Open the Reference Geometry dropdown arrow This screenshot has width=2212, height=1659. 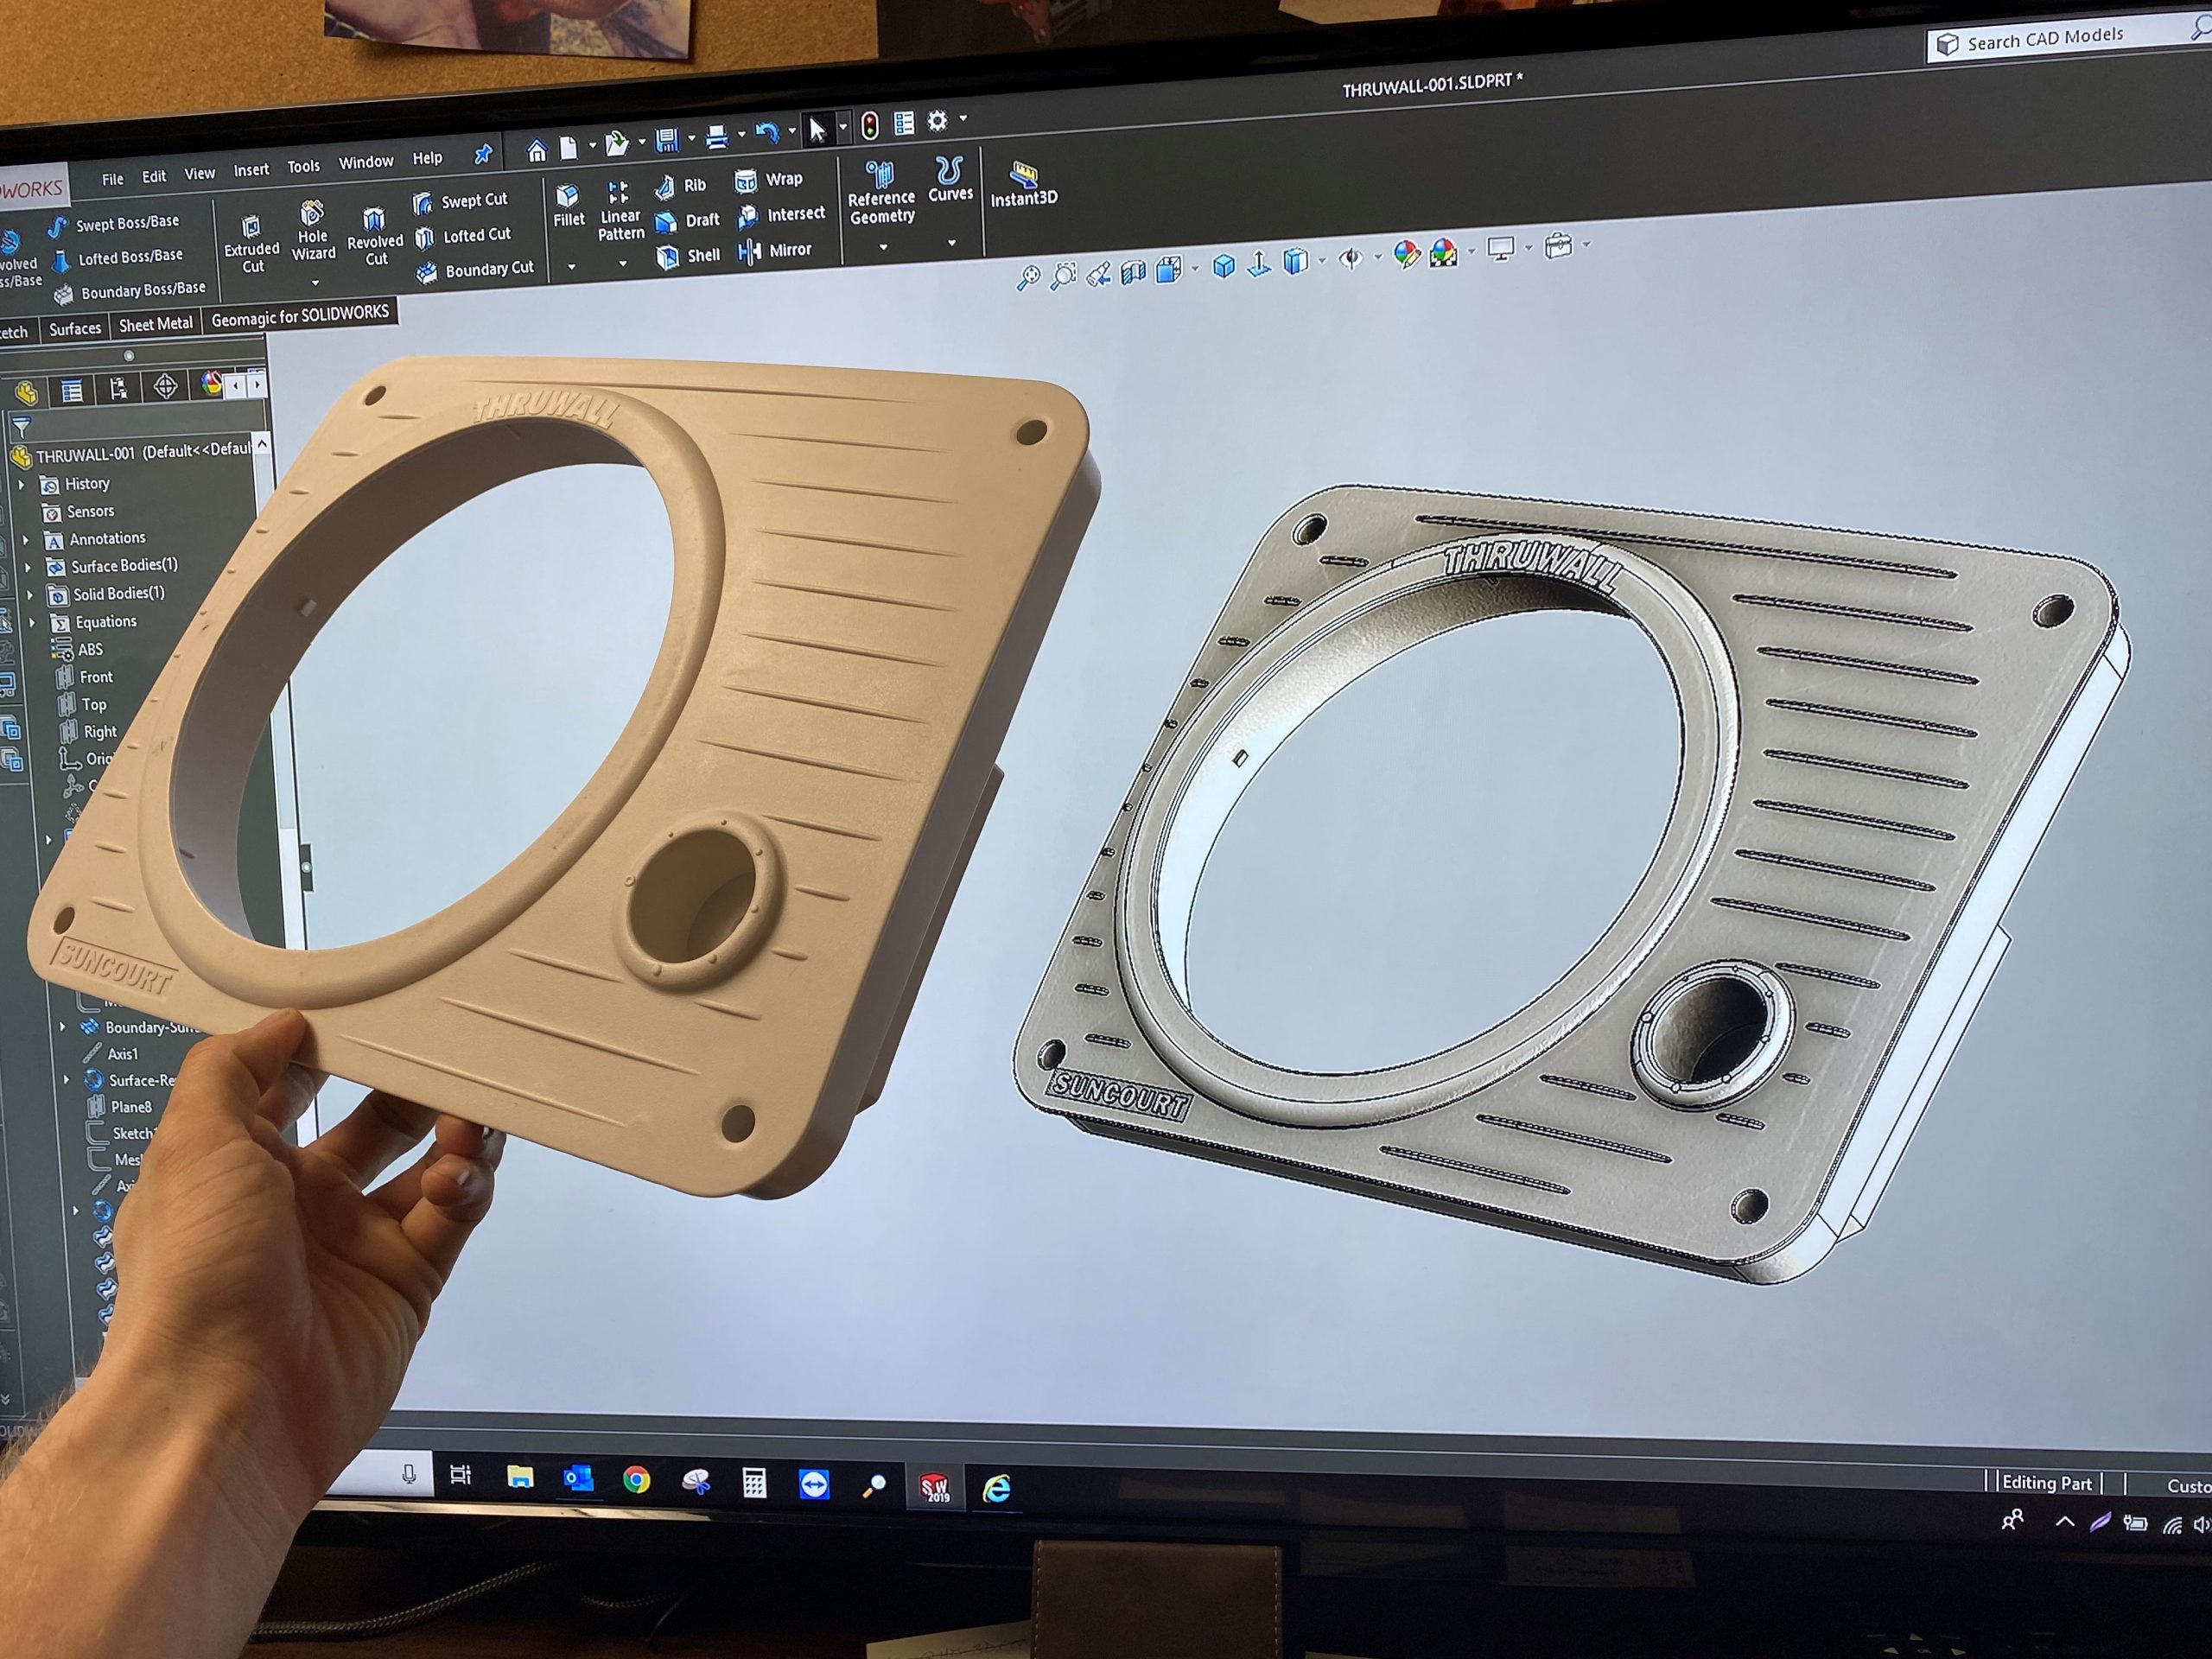click(x=883, y=247)
